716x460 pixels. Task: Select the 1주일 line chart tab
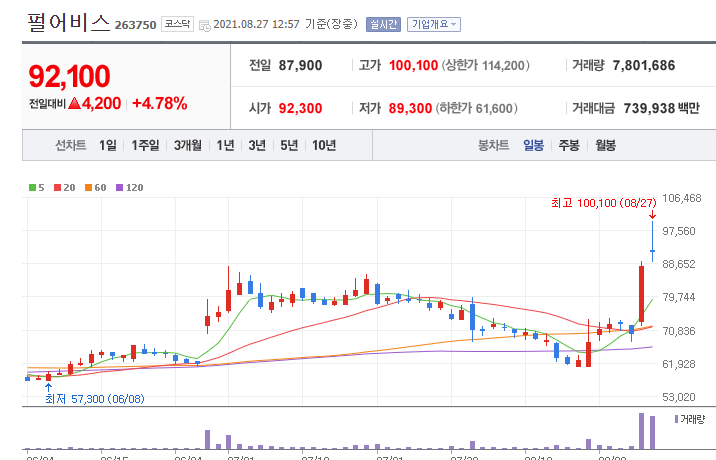(x=145, y=145)
